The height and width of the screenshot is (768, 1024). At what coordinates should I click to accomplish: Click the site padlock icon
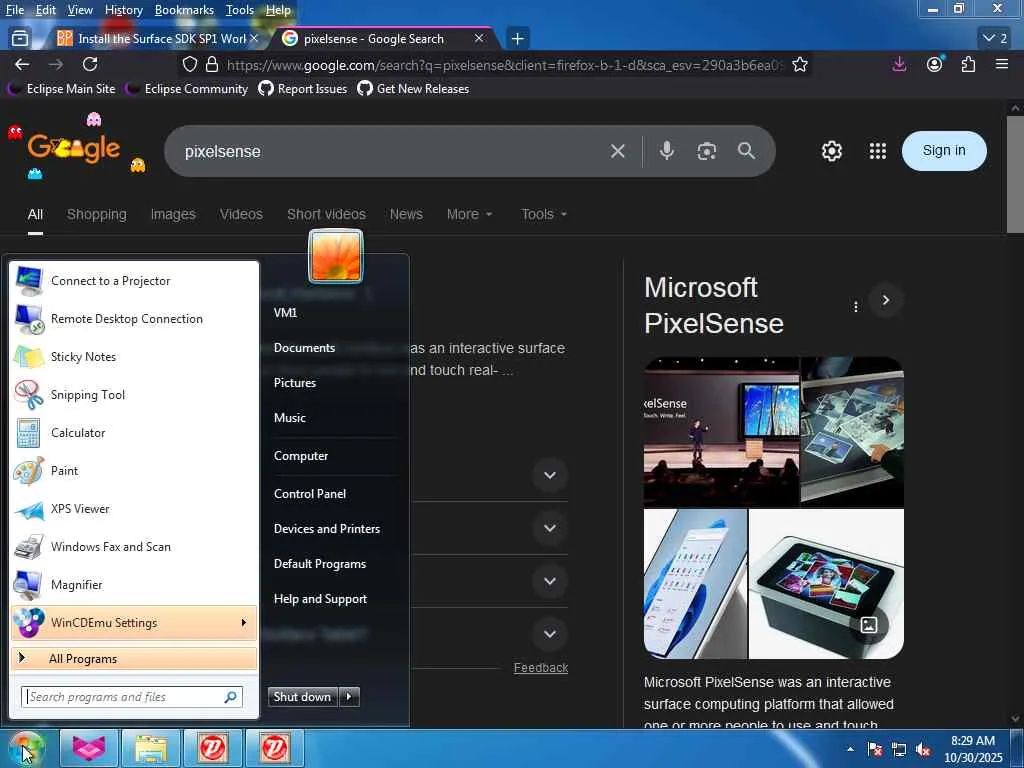coord(212,64)
